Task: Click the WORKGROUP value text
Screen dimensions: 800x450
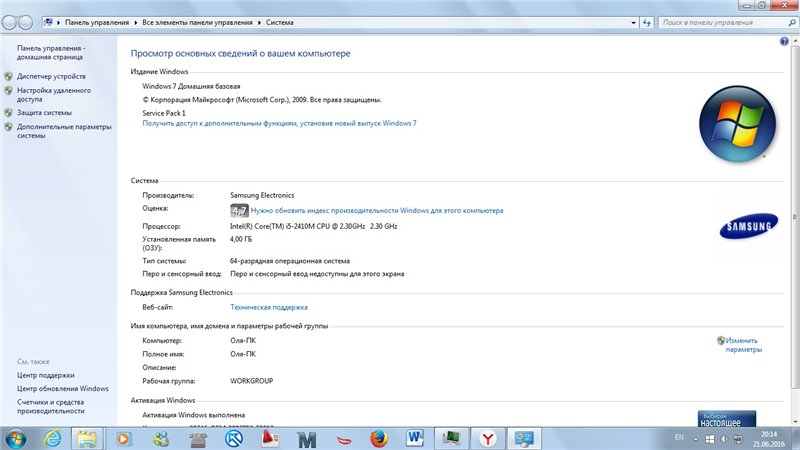Action: point(252,381)
